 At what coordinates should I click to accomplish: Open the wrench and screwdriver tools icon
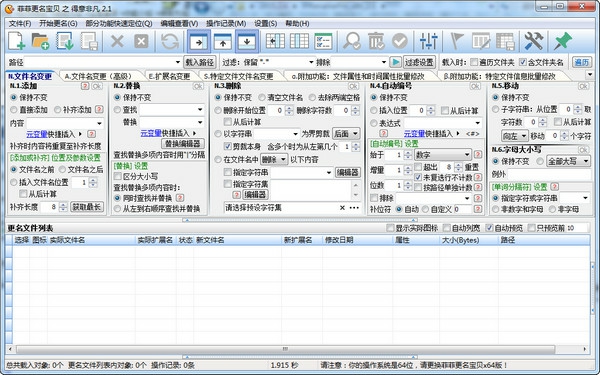(533, 41)
